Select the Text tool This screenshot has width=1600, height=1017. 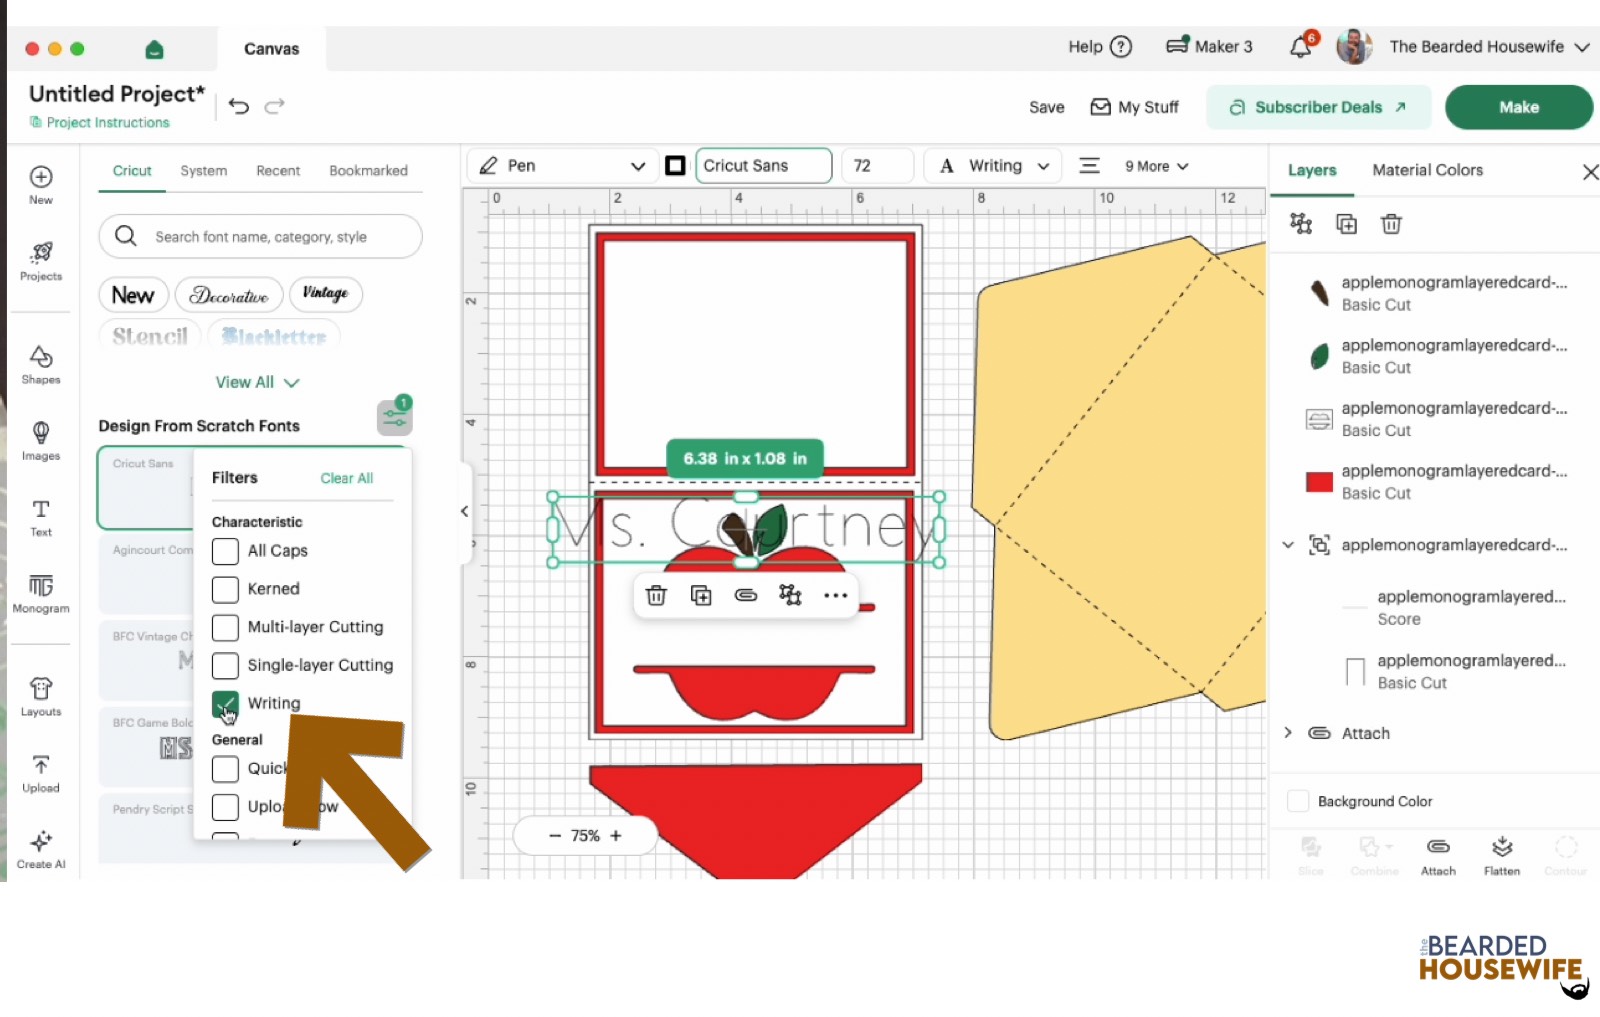coord(41,517)
